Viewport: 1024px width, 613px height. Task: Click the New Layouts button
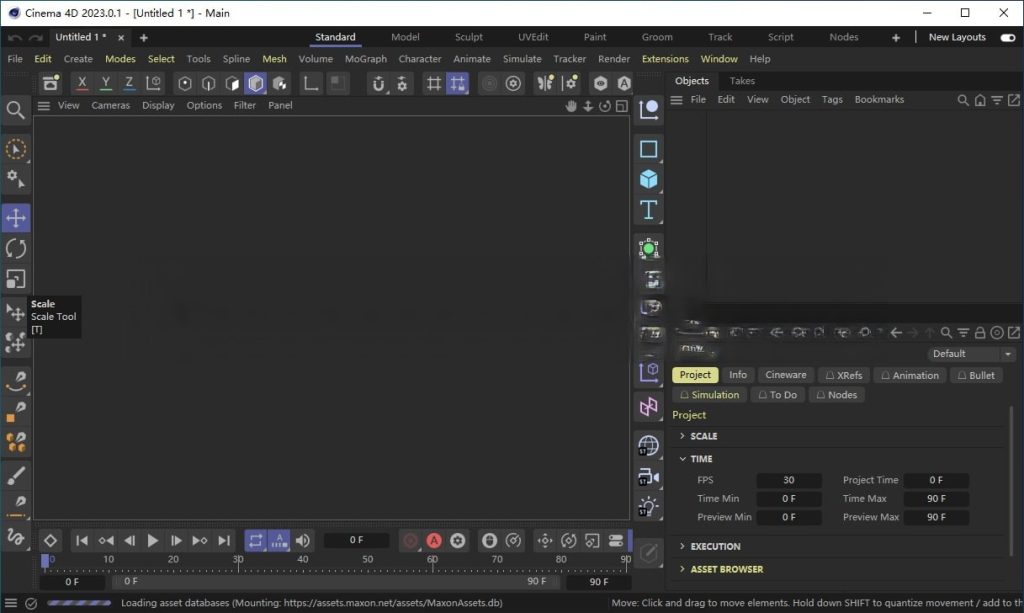pos(956,37)
